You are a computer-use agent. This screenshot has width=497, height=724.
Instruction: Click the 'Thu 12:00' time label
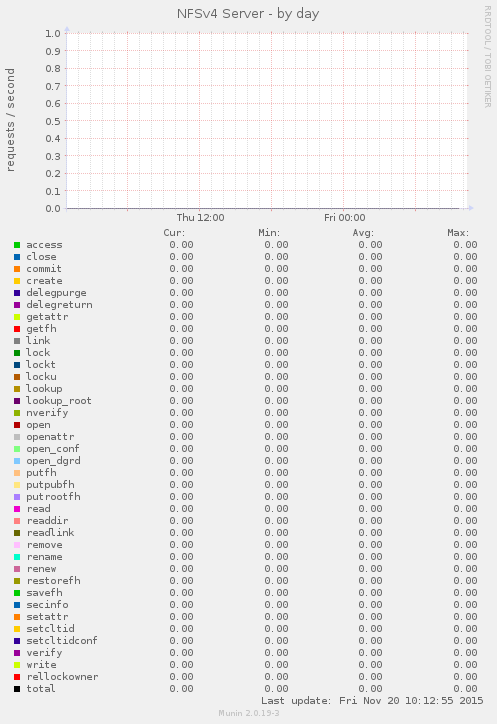click(x=200, y=217)
